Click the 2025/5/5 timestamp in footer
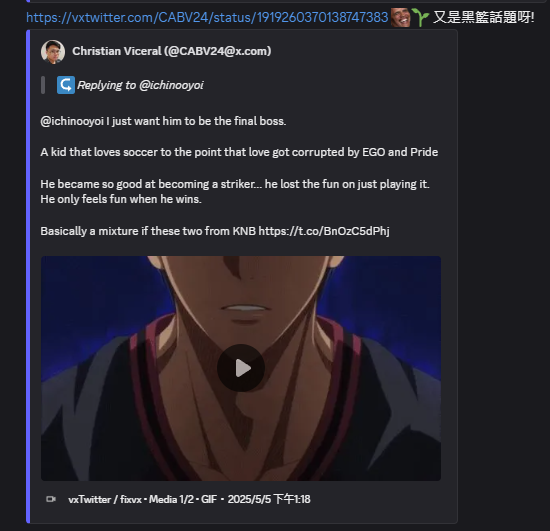This screenshot has height=531, width=550. 269,499
